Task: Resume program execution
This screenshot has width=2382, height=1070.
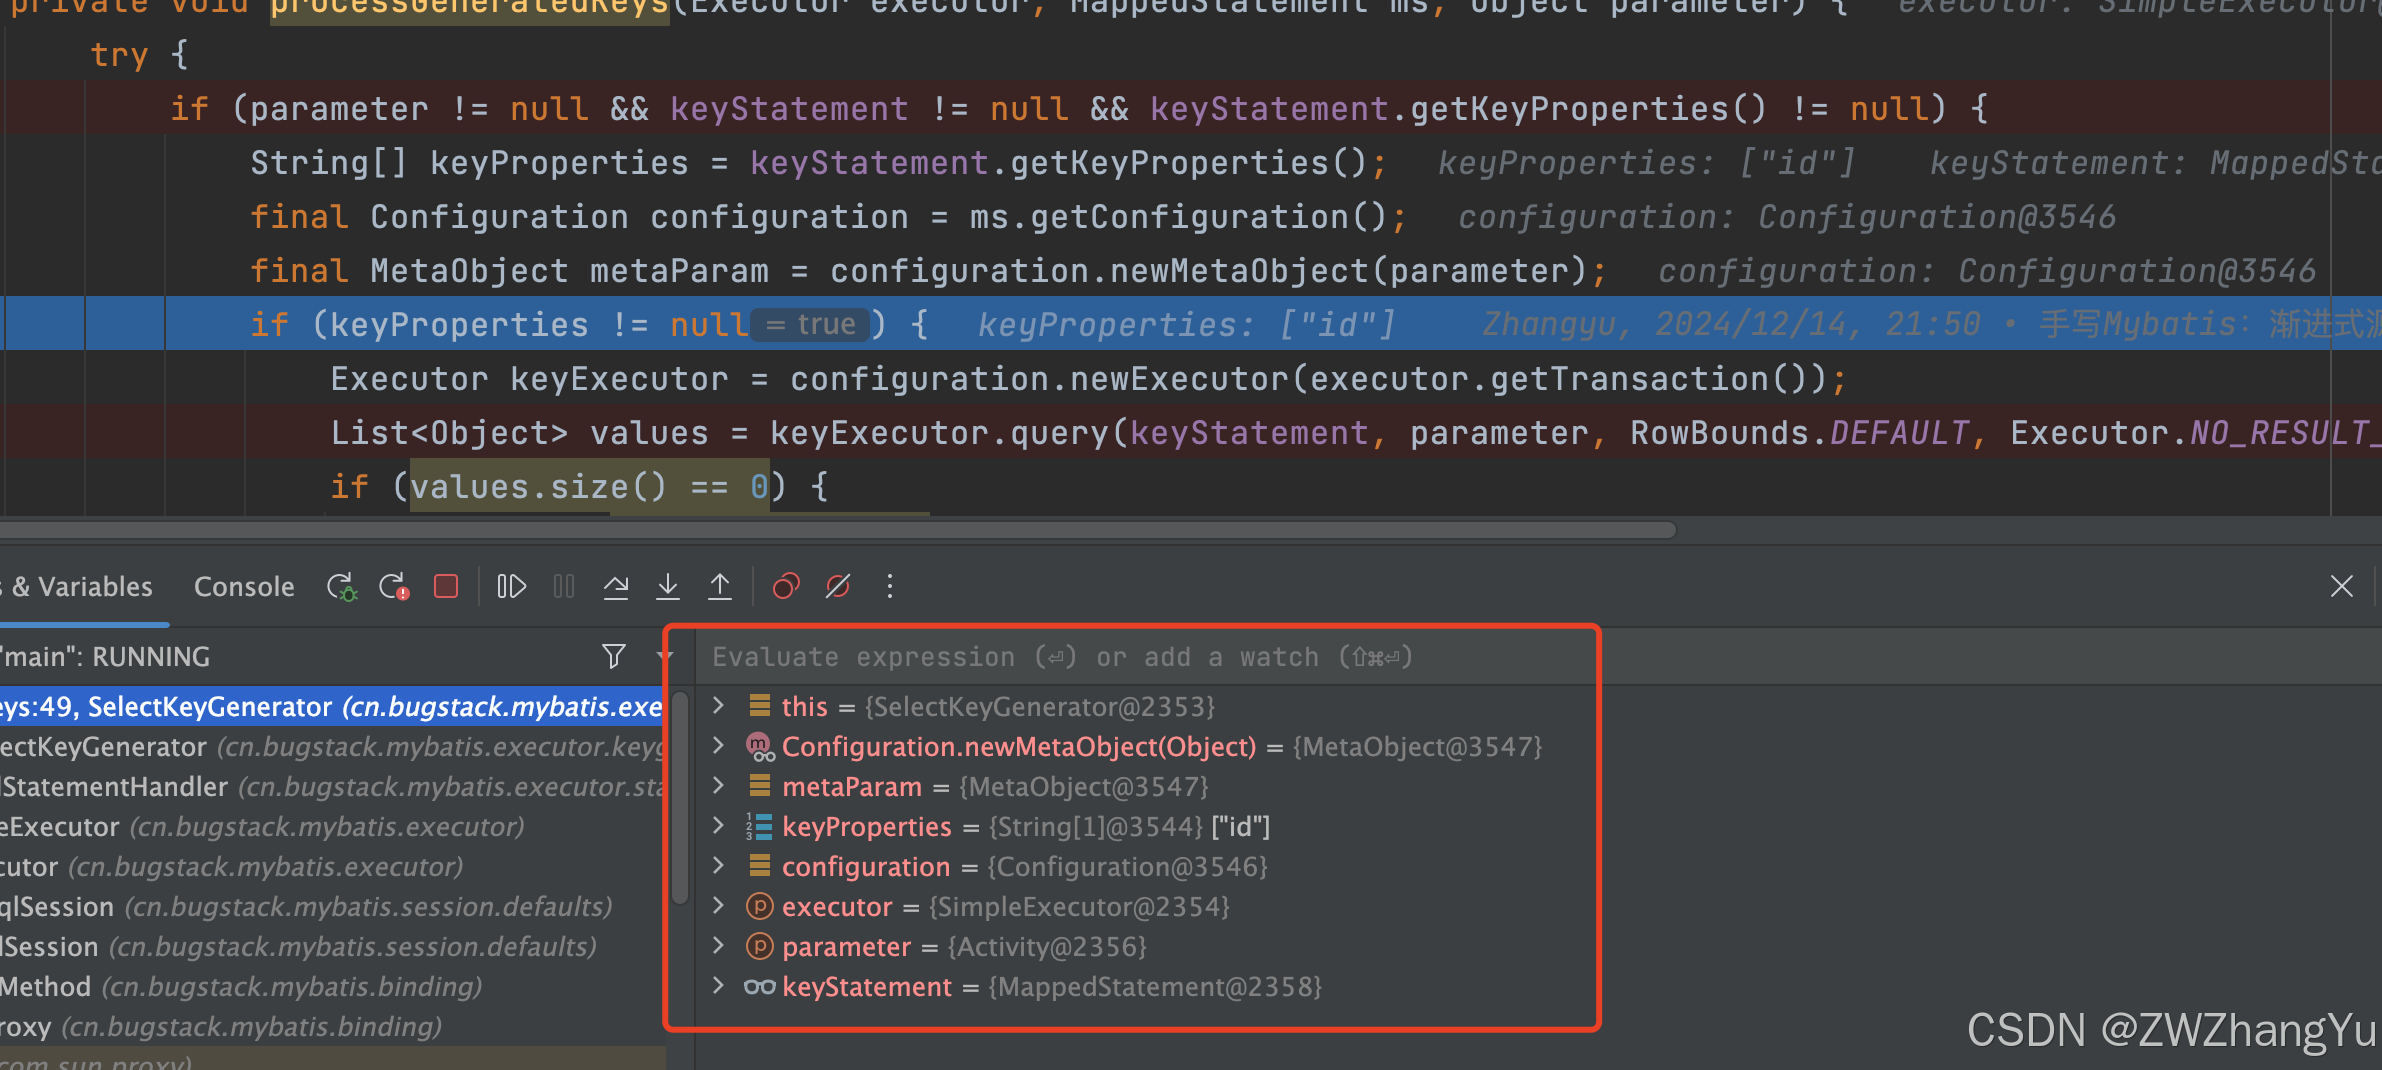Action: [511, 586]
